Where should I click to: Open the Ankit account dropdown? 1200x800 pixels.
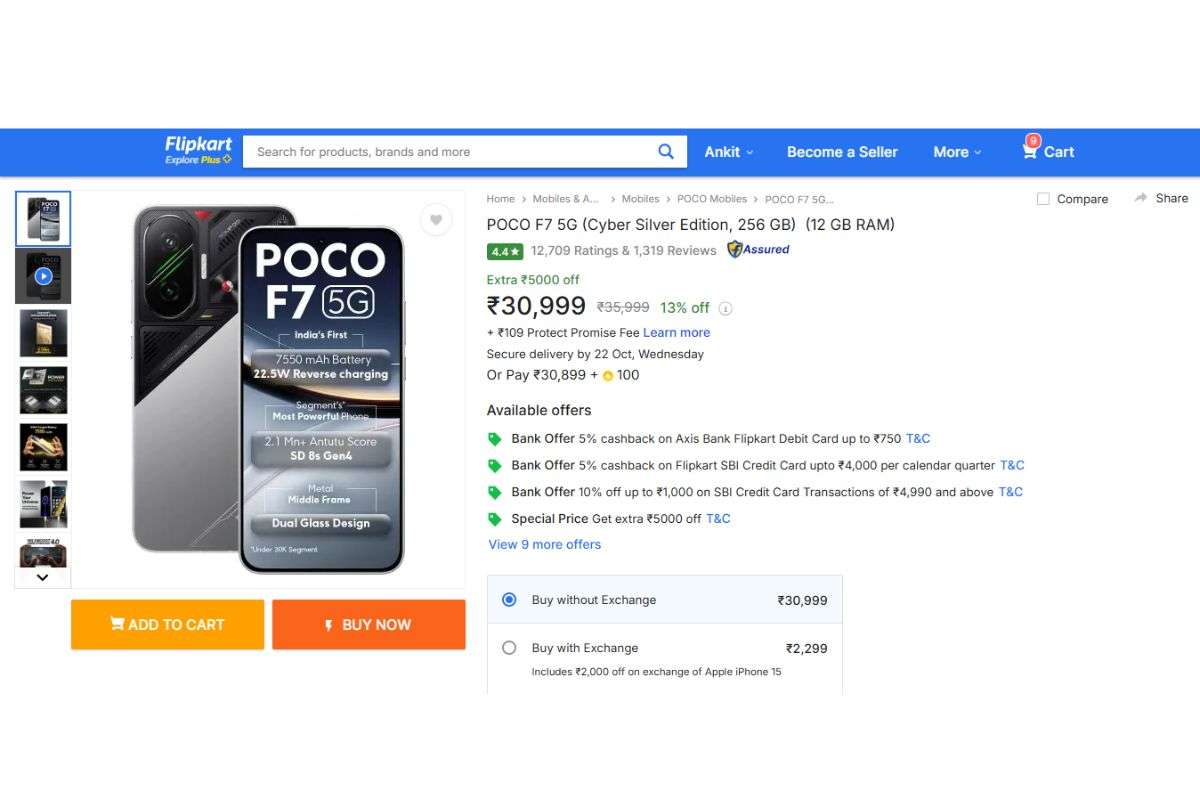tap(728, 151)
